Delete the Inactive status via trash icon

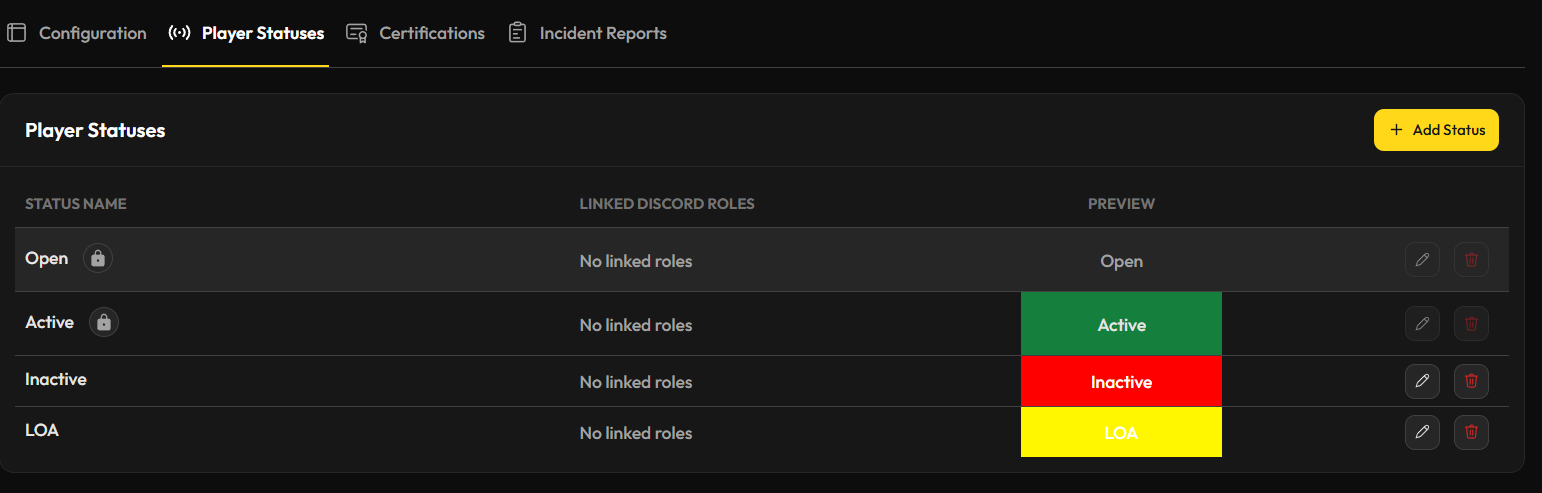coord(1471,381)
